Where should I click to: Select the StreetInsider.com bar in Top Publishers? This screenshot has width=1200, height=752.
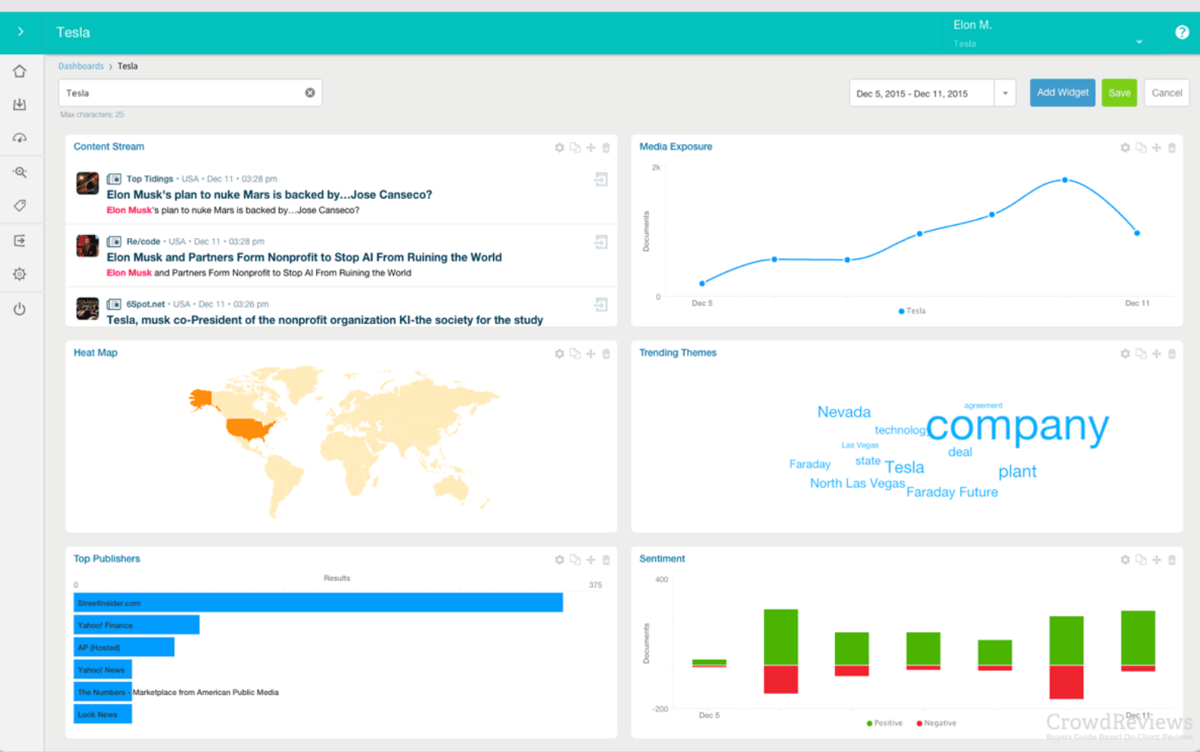coord(318,603)
